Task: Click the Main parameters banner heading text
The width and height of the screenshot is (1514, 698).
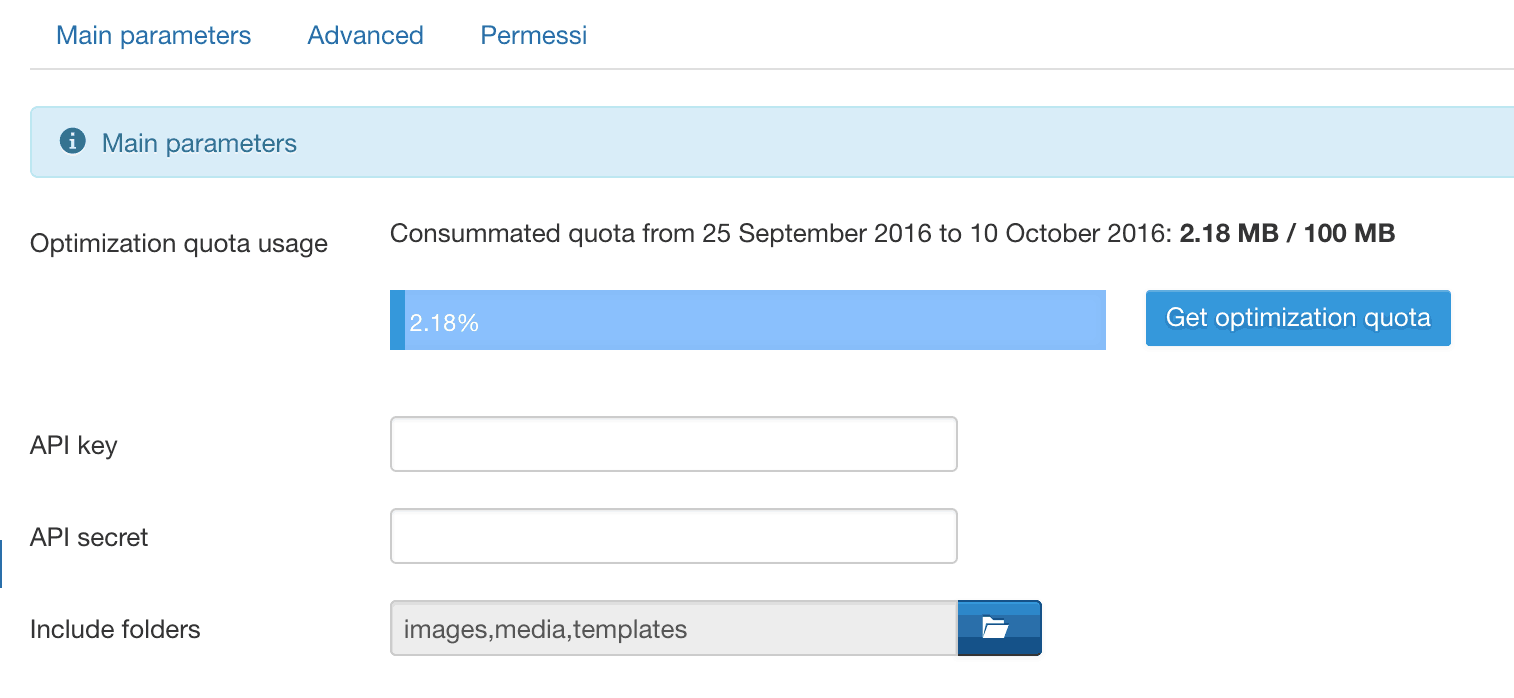Action: pos(199,143)
